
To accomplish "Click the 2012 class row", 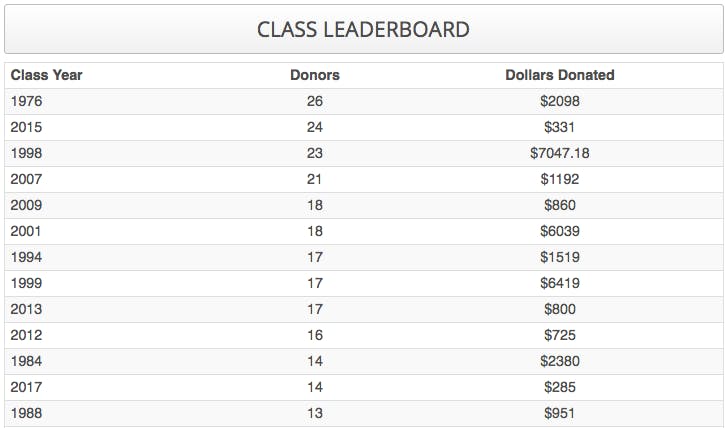I will point(27,335).
